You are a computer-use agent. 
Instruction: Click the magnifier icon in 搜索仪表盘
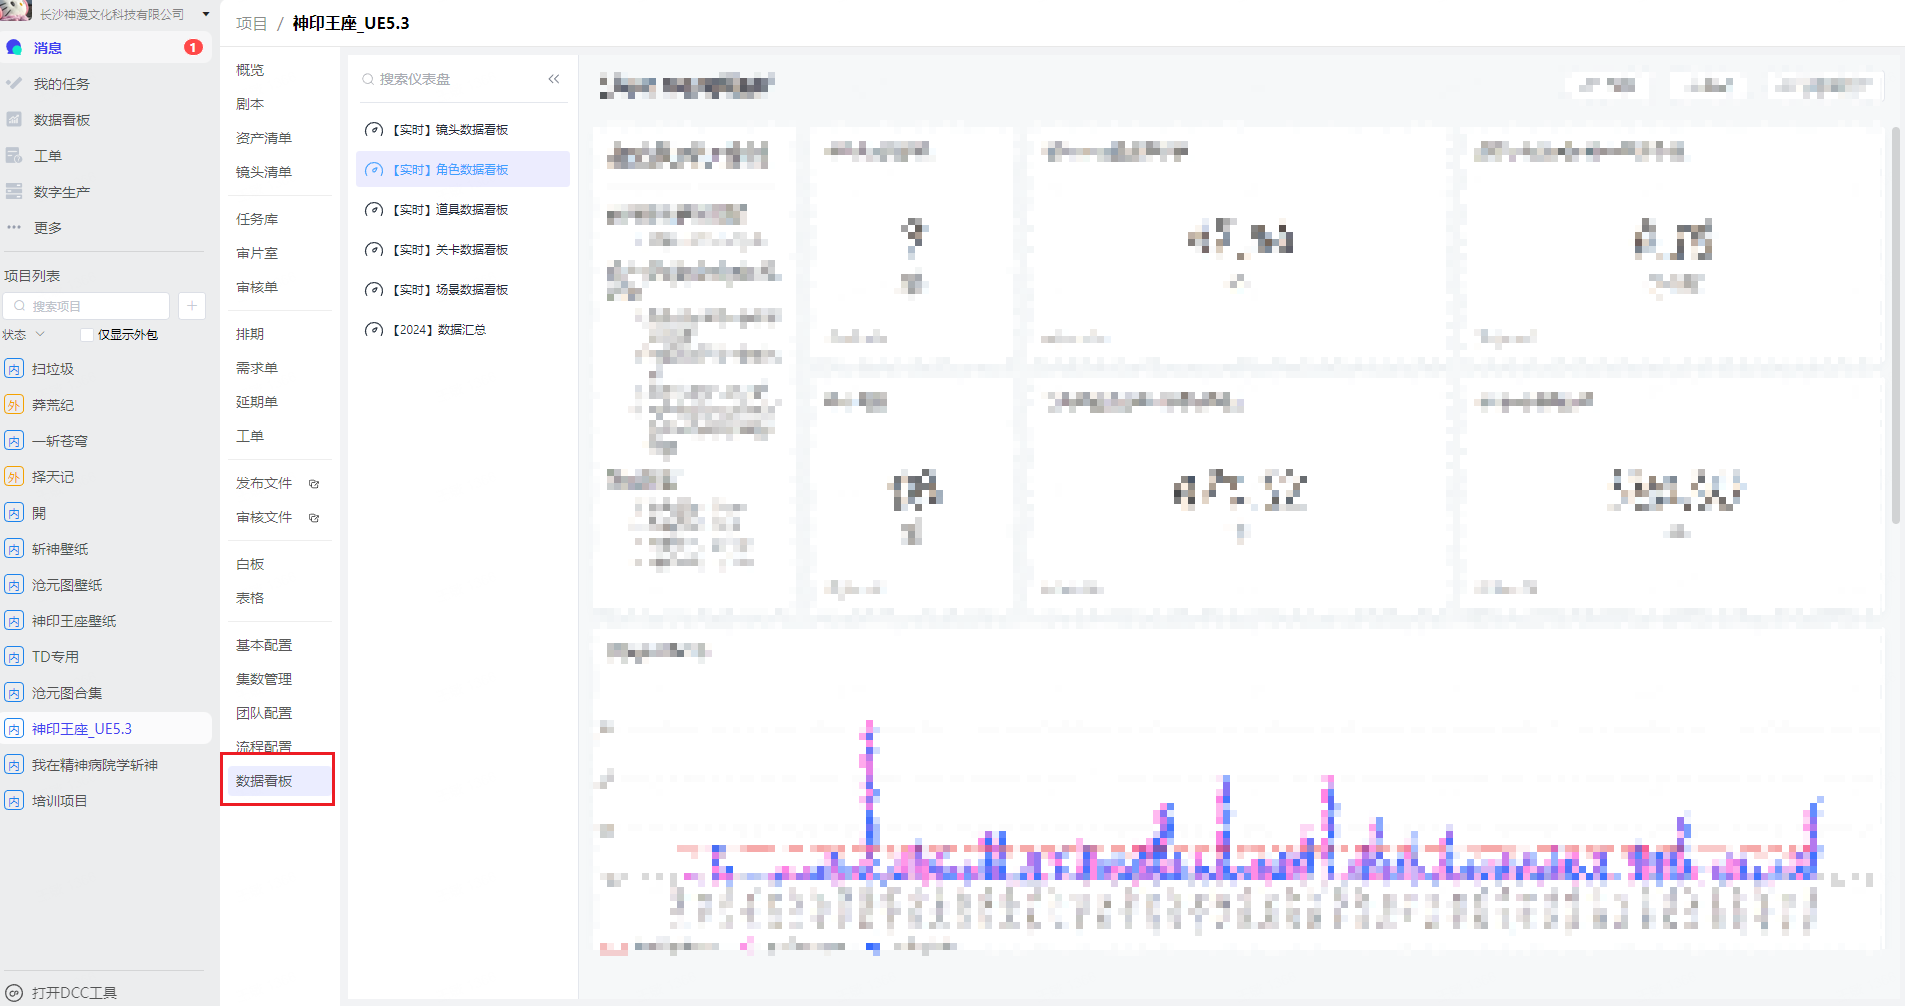point(368,79)
